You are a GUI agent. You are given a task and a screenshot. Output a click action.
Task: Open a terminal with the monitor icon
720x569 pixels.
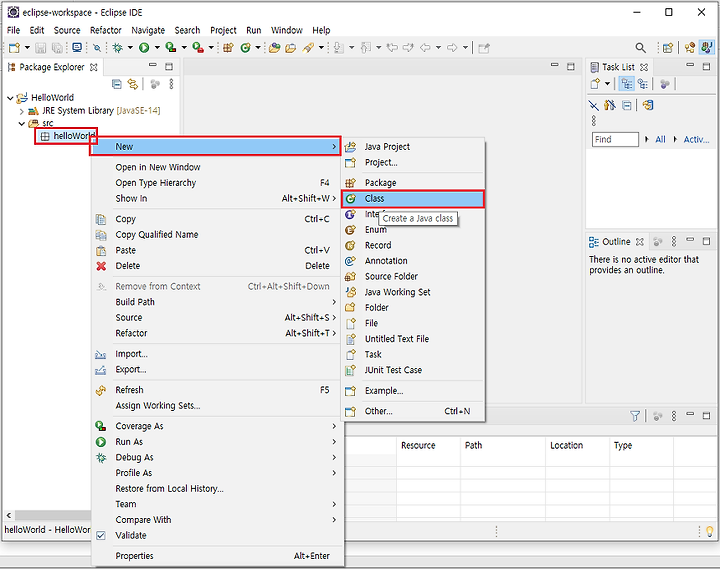point(77,47)
